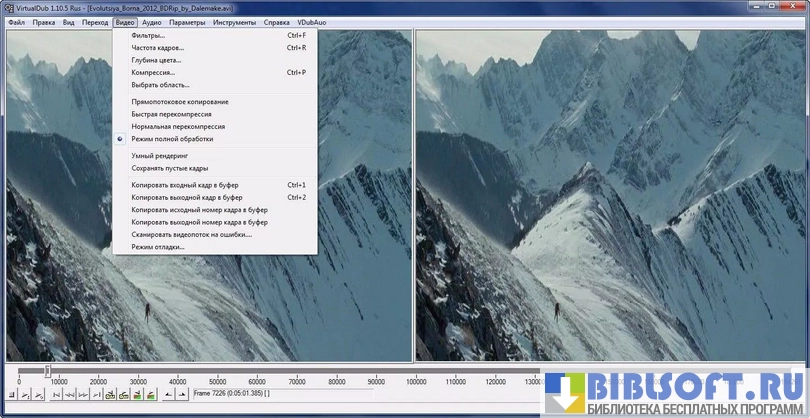Start input playback in bottom toolbar
The height and width of the screenshot is (418, 810).
point(23,395)
